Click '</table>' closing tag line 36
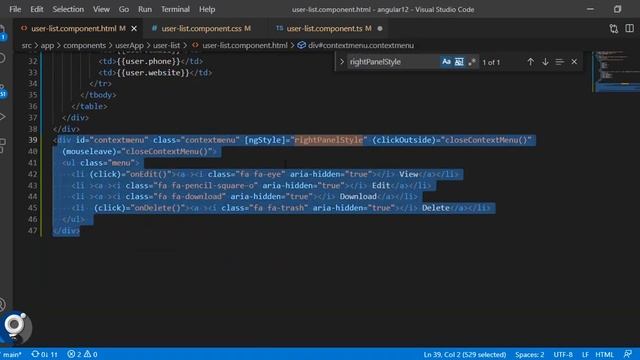The image size is (640, 360). click(x=89, y=106)
